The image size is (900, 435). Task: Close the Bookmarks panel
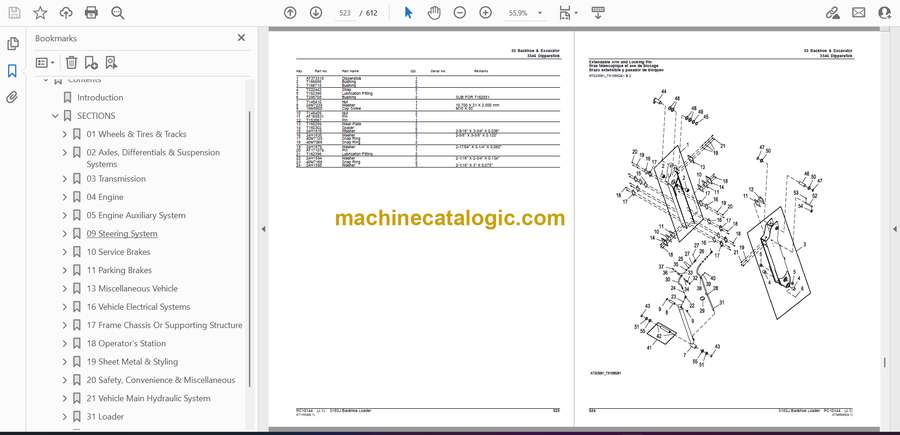241,38
